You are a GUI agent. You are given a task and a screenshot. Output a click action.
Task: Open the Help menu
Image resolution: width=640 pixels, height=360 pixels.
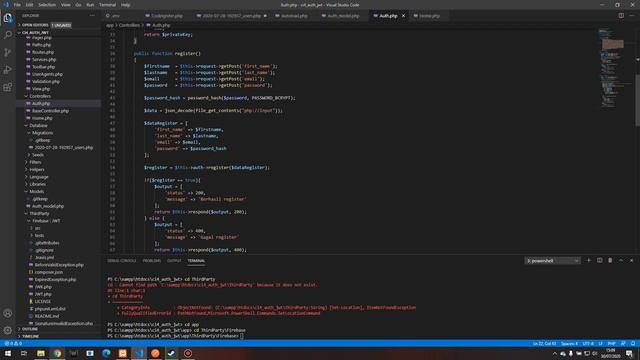click(126, 5)
